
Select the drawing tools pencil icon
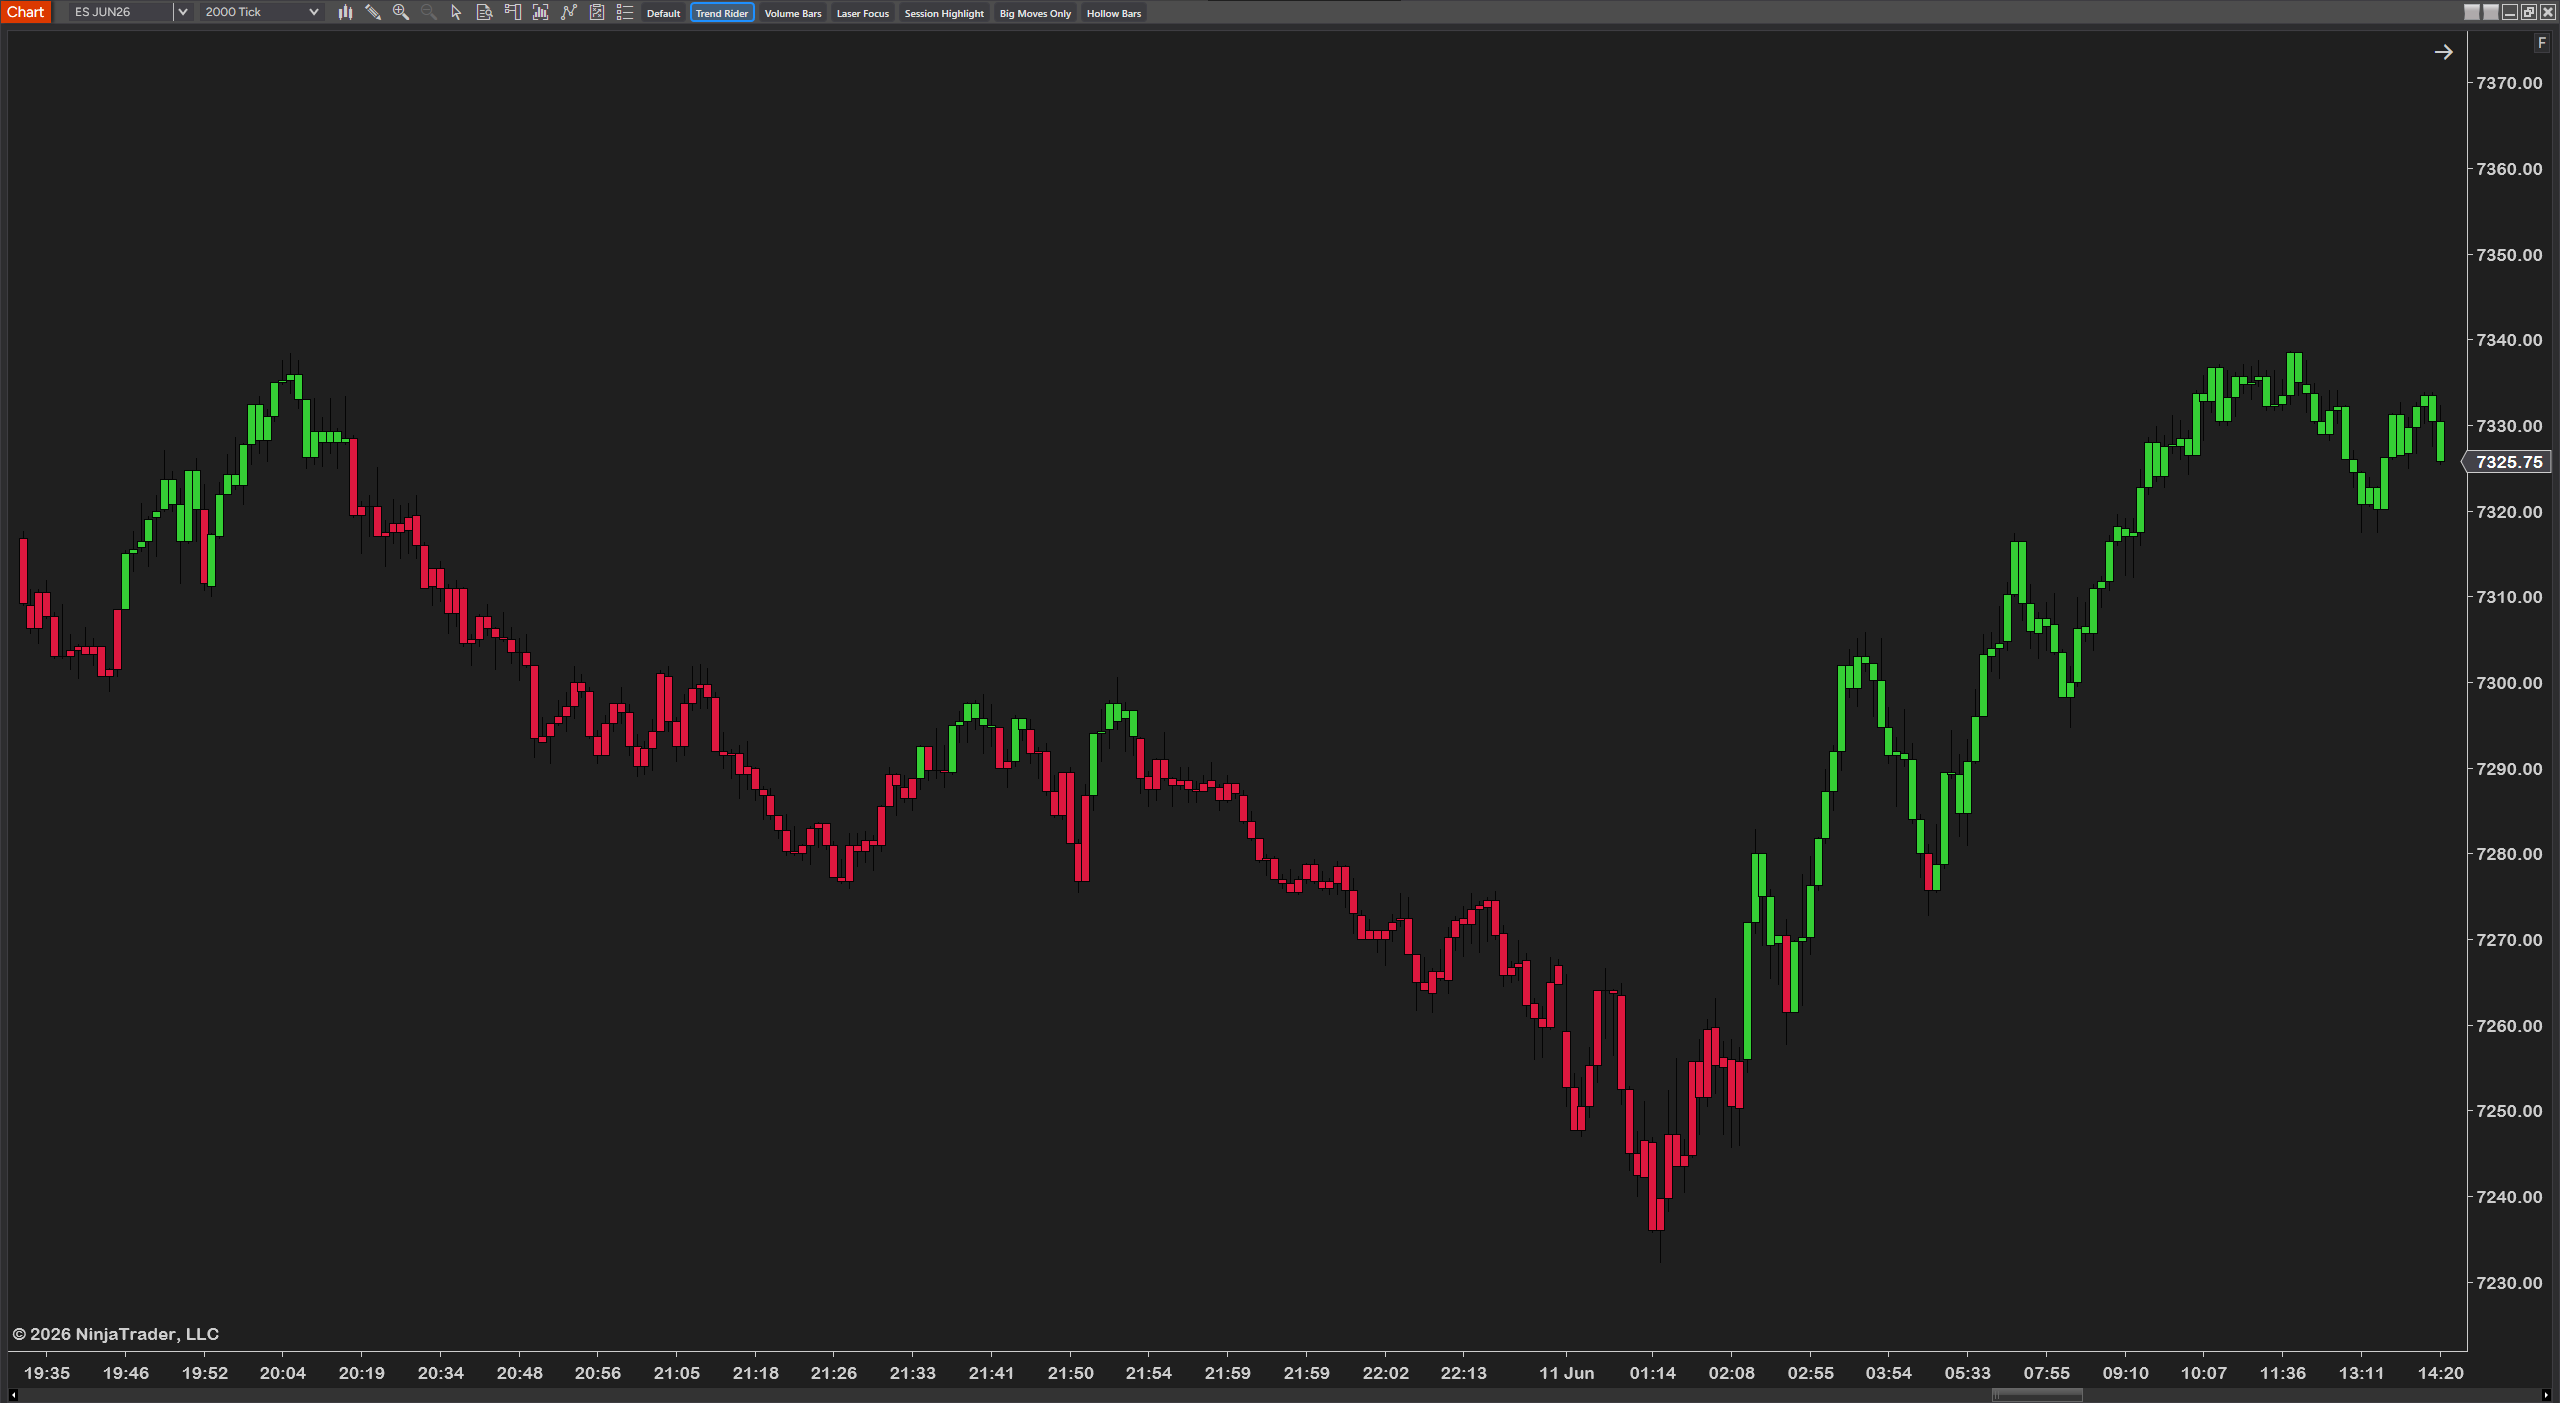coord(373,13)
